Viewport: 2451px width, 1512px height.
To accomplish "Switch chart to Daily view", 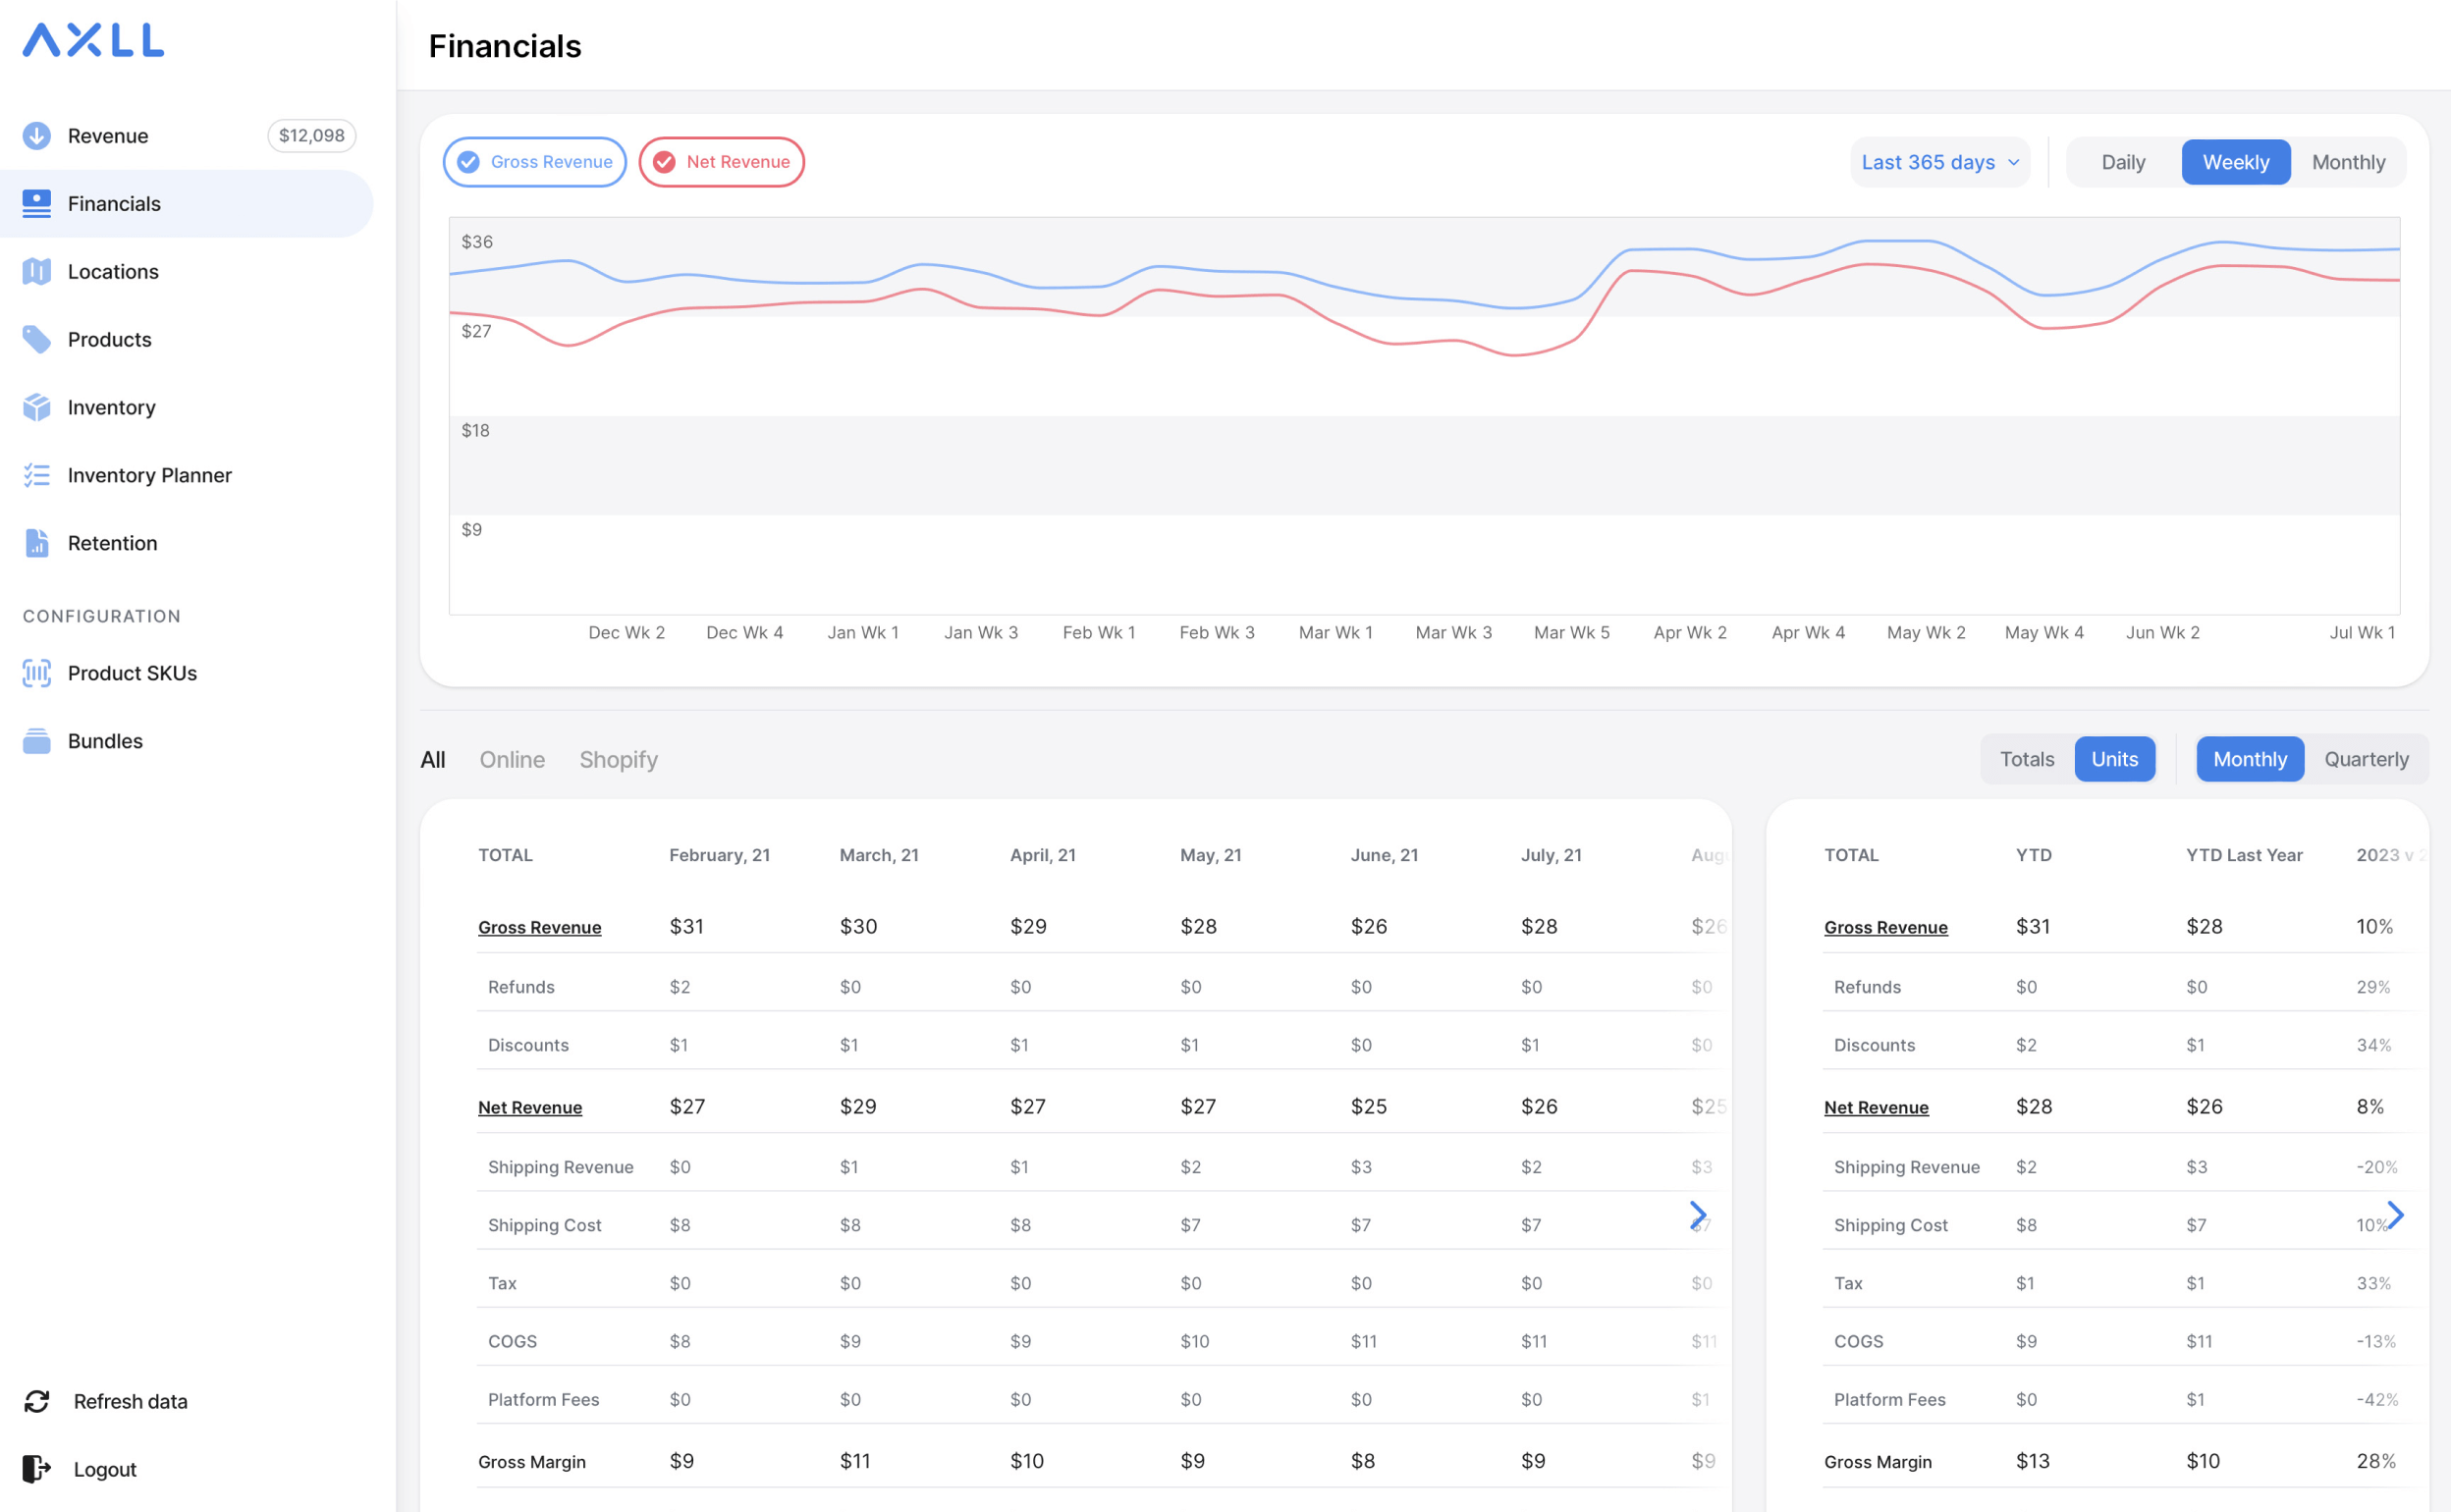I will tap(2123, 162).
